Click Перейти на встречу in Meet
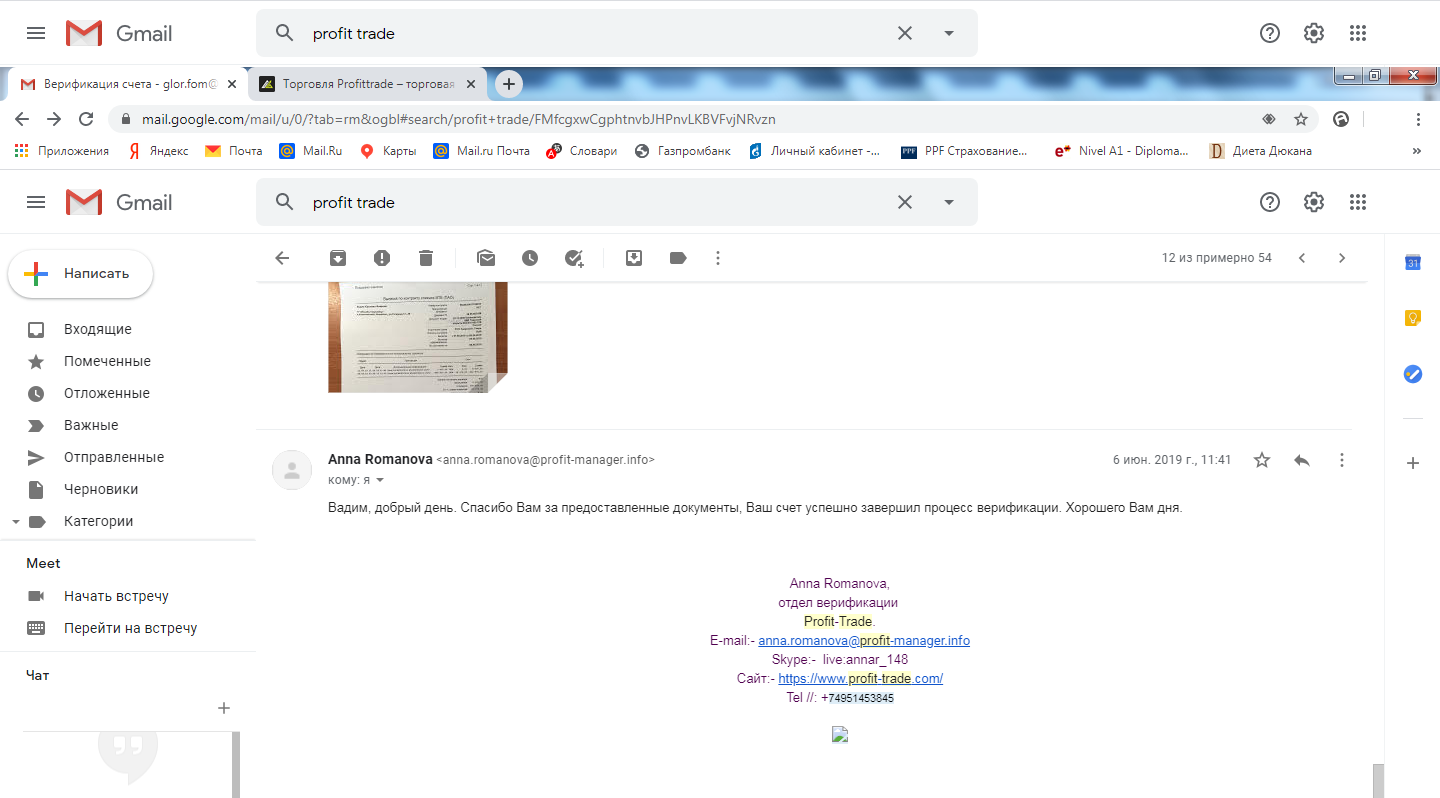 tap(128, 628)
